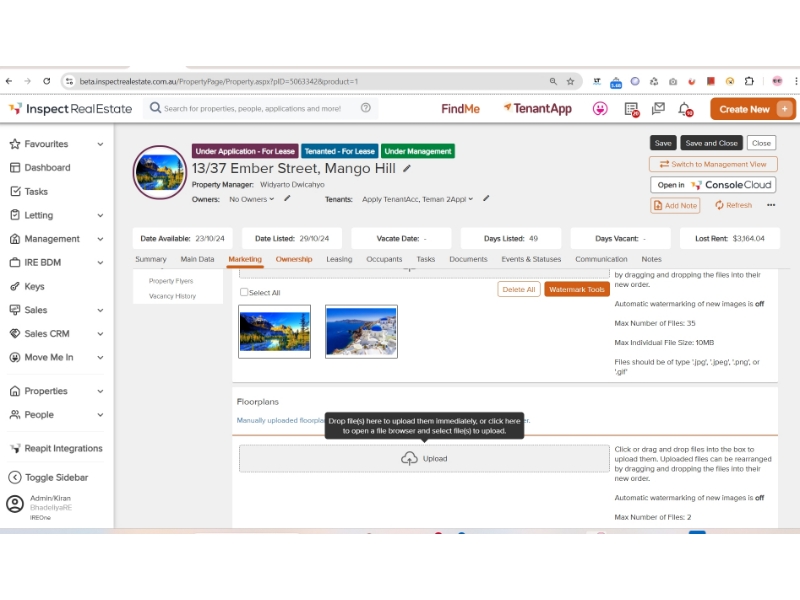Screen dimensions: 800x600
Task: Click the Save and Close button
Action: click(712, 143)
